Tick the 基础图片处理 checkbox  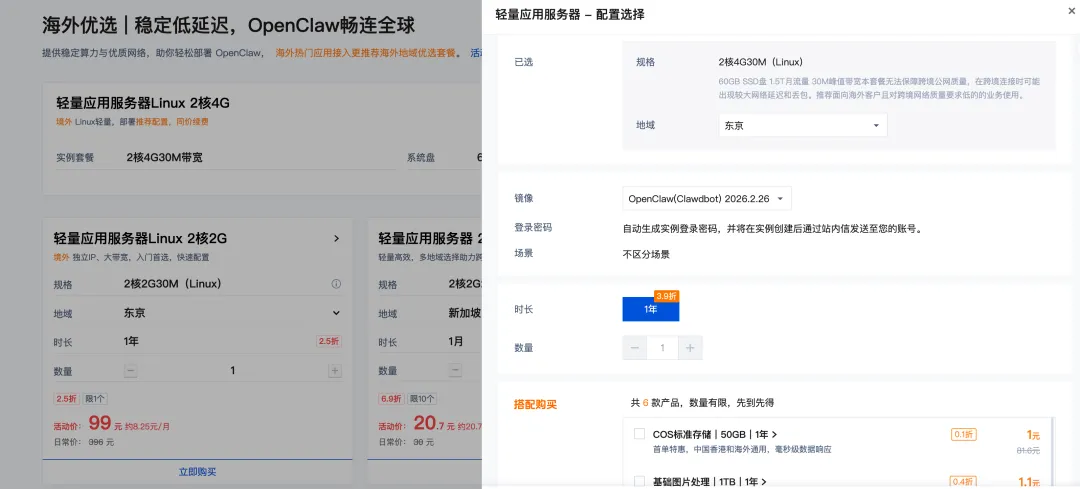coord(639,481)
